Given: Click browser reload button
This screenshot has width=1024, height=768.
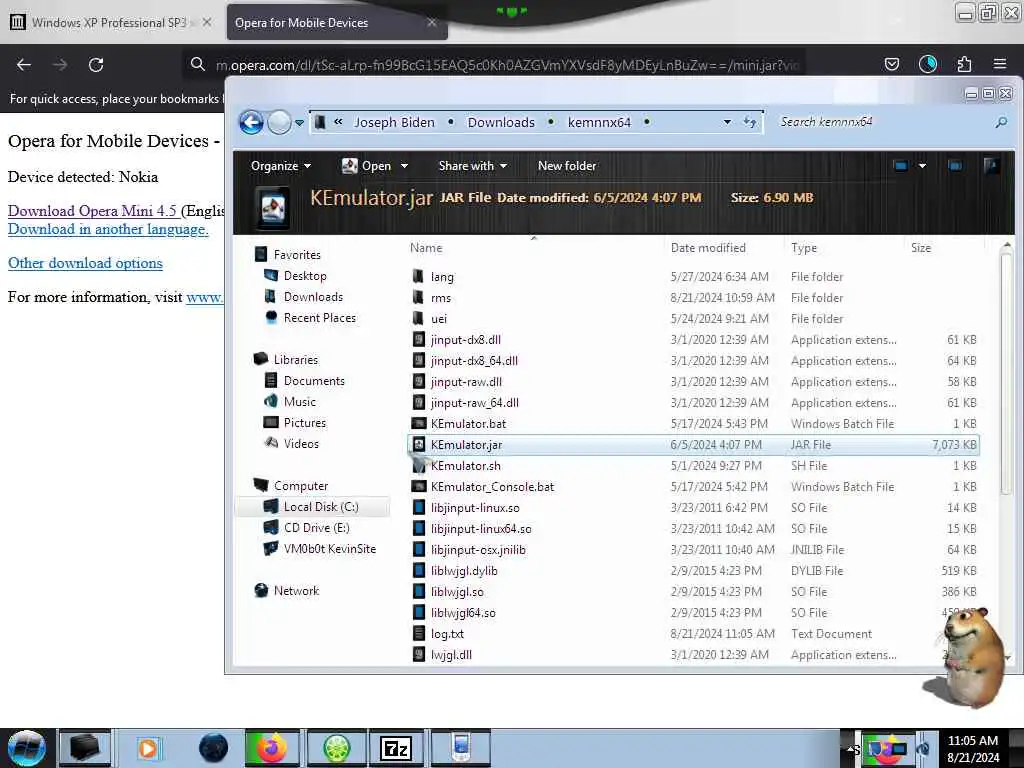Looking at the screenshot, I should (x=96, y=65).
